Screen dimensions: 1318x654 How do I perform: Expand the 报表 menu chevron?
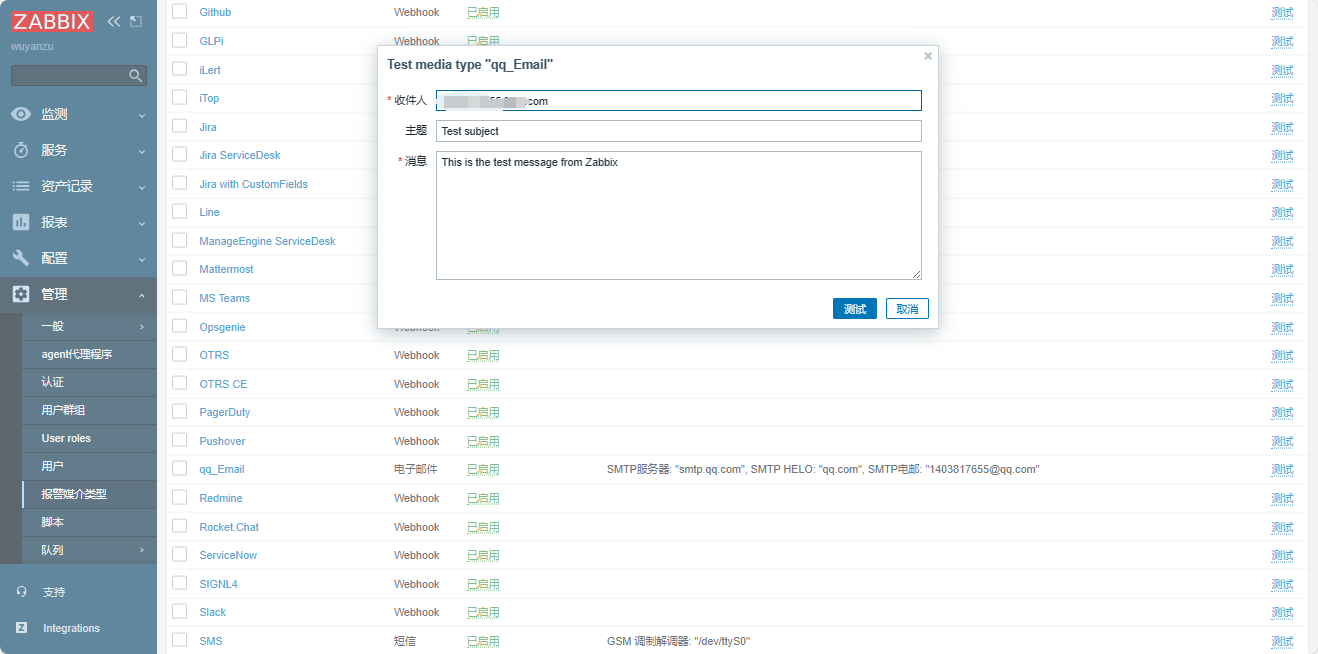tap(142, 223)
